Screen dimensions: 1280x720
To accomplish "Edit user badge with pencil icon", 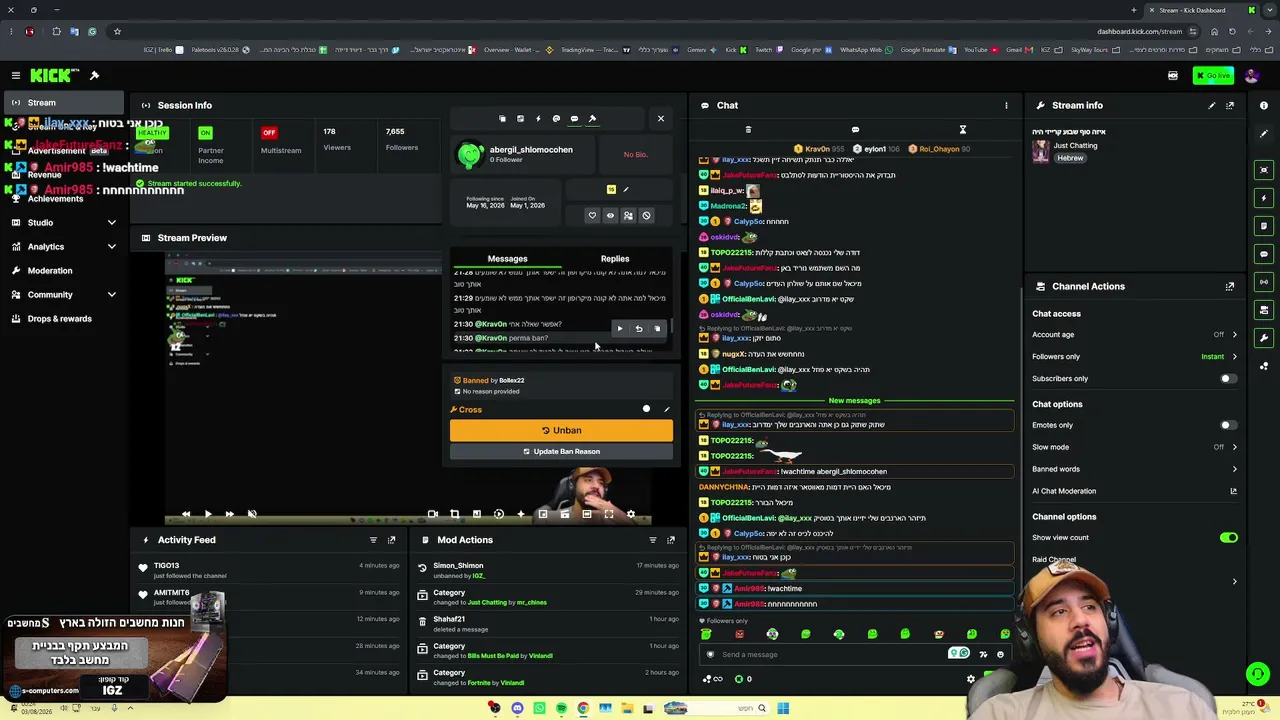I will pos(626,190).
